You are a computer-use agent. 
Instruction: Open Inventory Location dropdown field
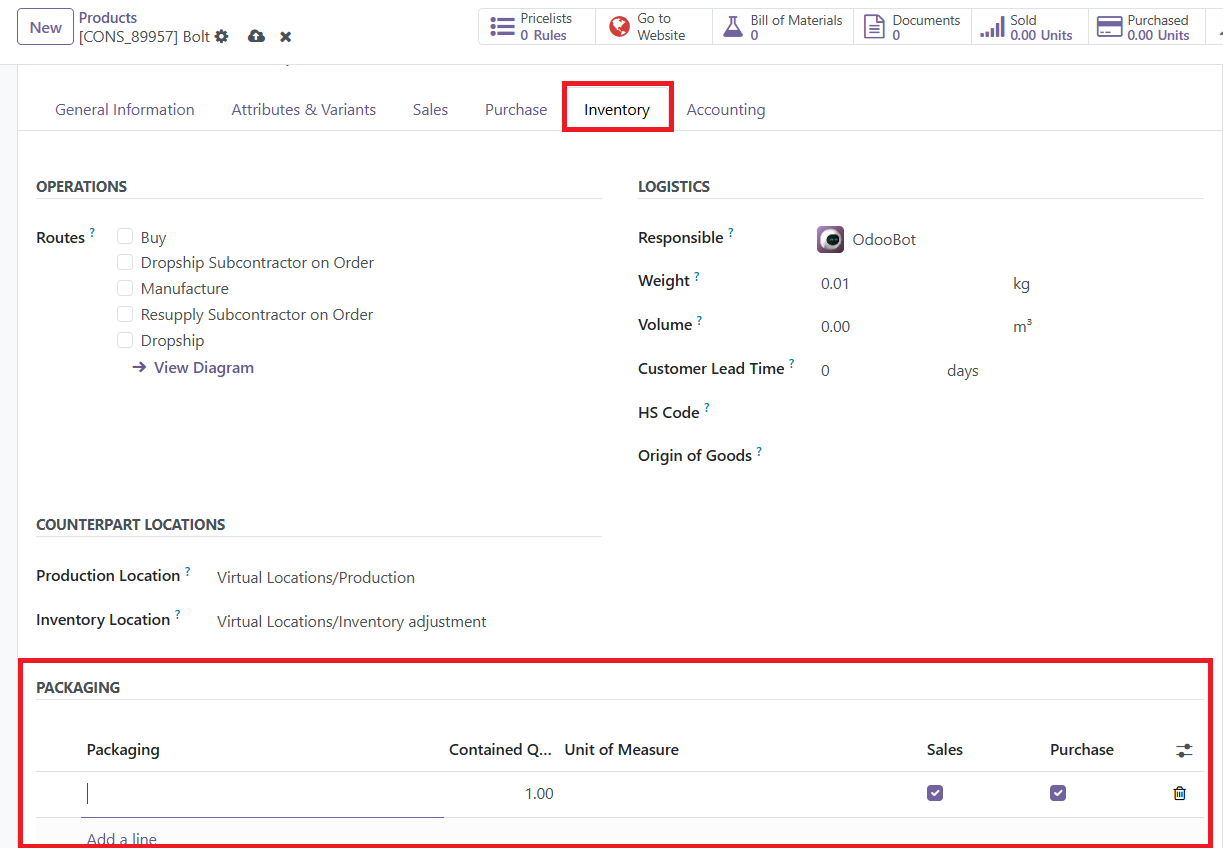[408, 621]
